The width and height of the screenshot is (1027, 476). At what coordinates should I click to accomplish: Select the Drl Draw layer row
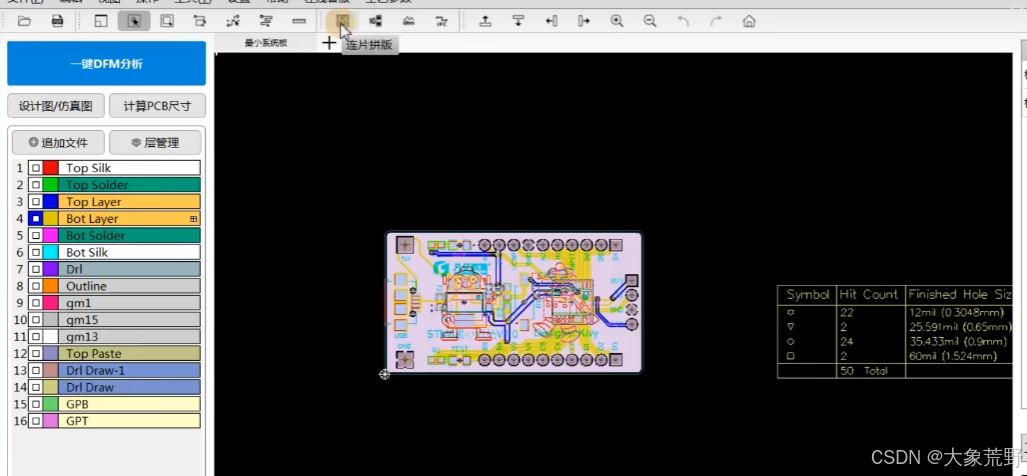coord(129,387)
